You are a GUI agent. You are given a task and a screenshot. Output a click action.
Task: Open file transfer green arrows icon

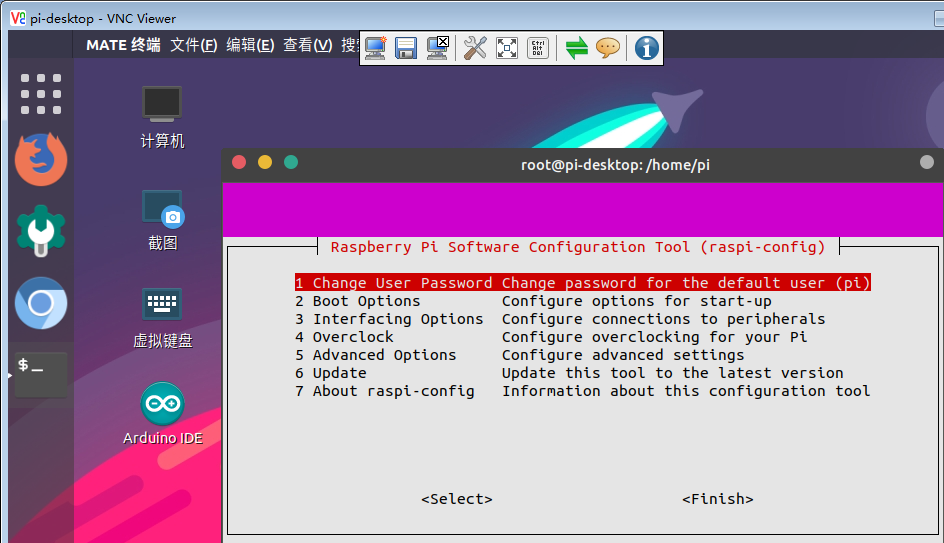click(x=576, y=47)
